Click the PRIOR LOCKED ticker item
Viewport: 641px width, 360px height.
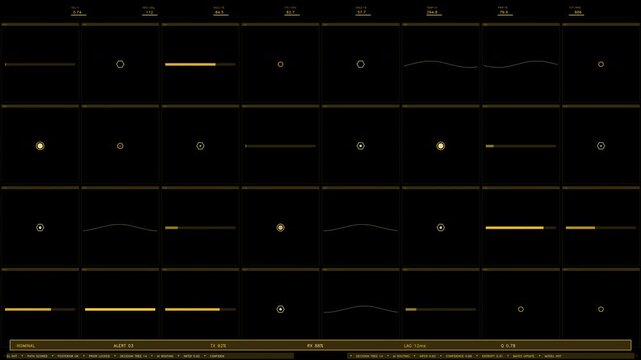coord(99,356)
